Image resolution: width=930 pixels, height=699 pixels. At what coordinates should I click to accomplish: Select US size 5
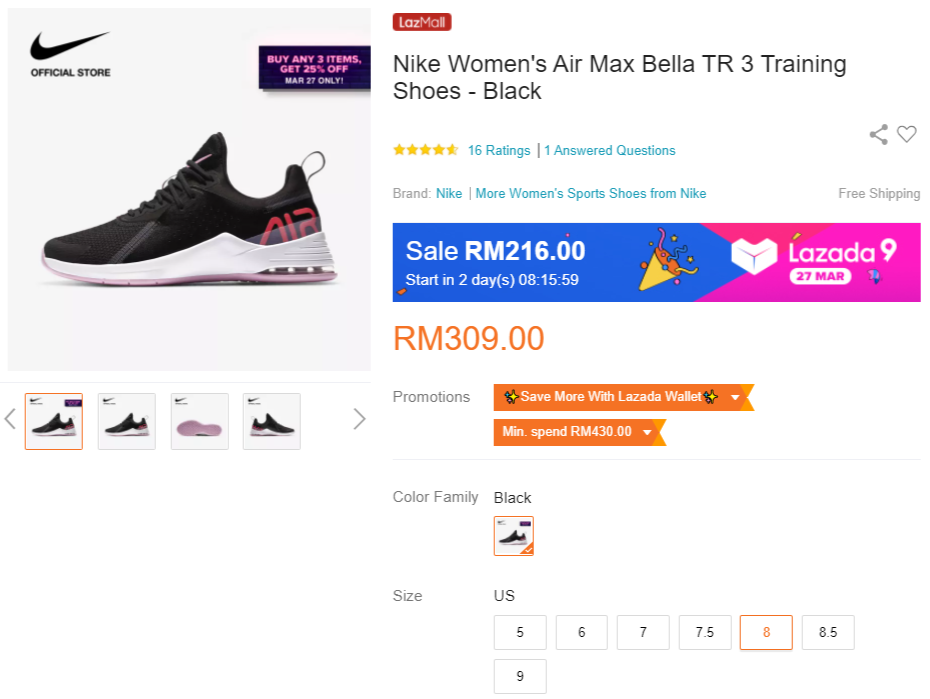(520, 632)
